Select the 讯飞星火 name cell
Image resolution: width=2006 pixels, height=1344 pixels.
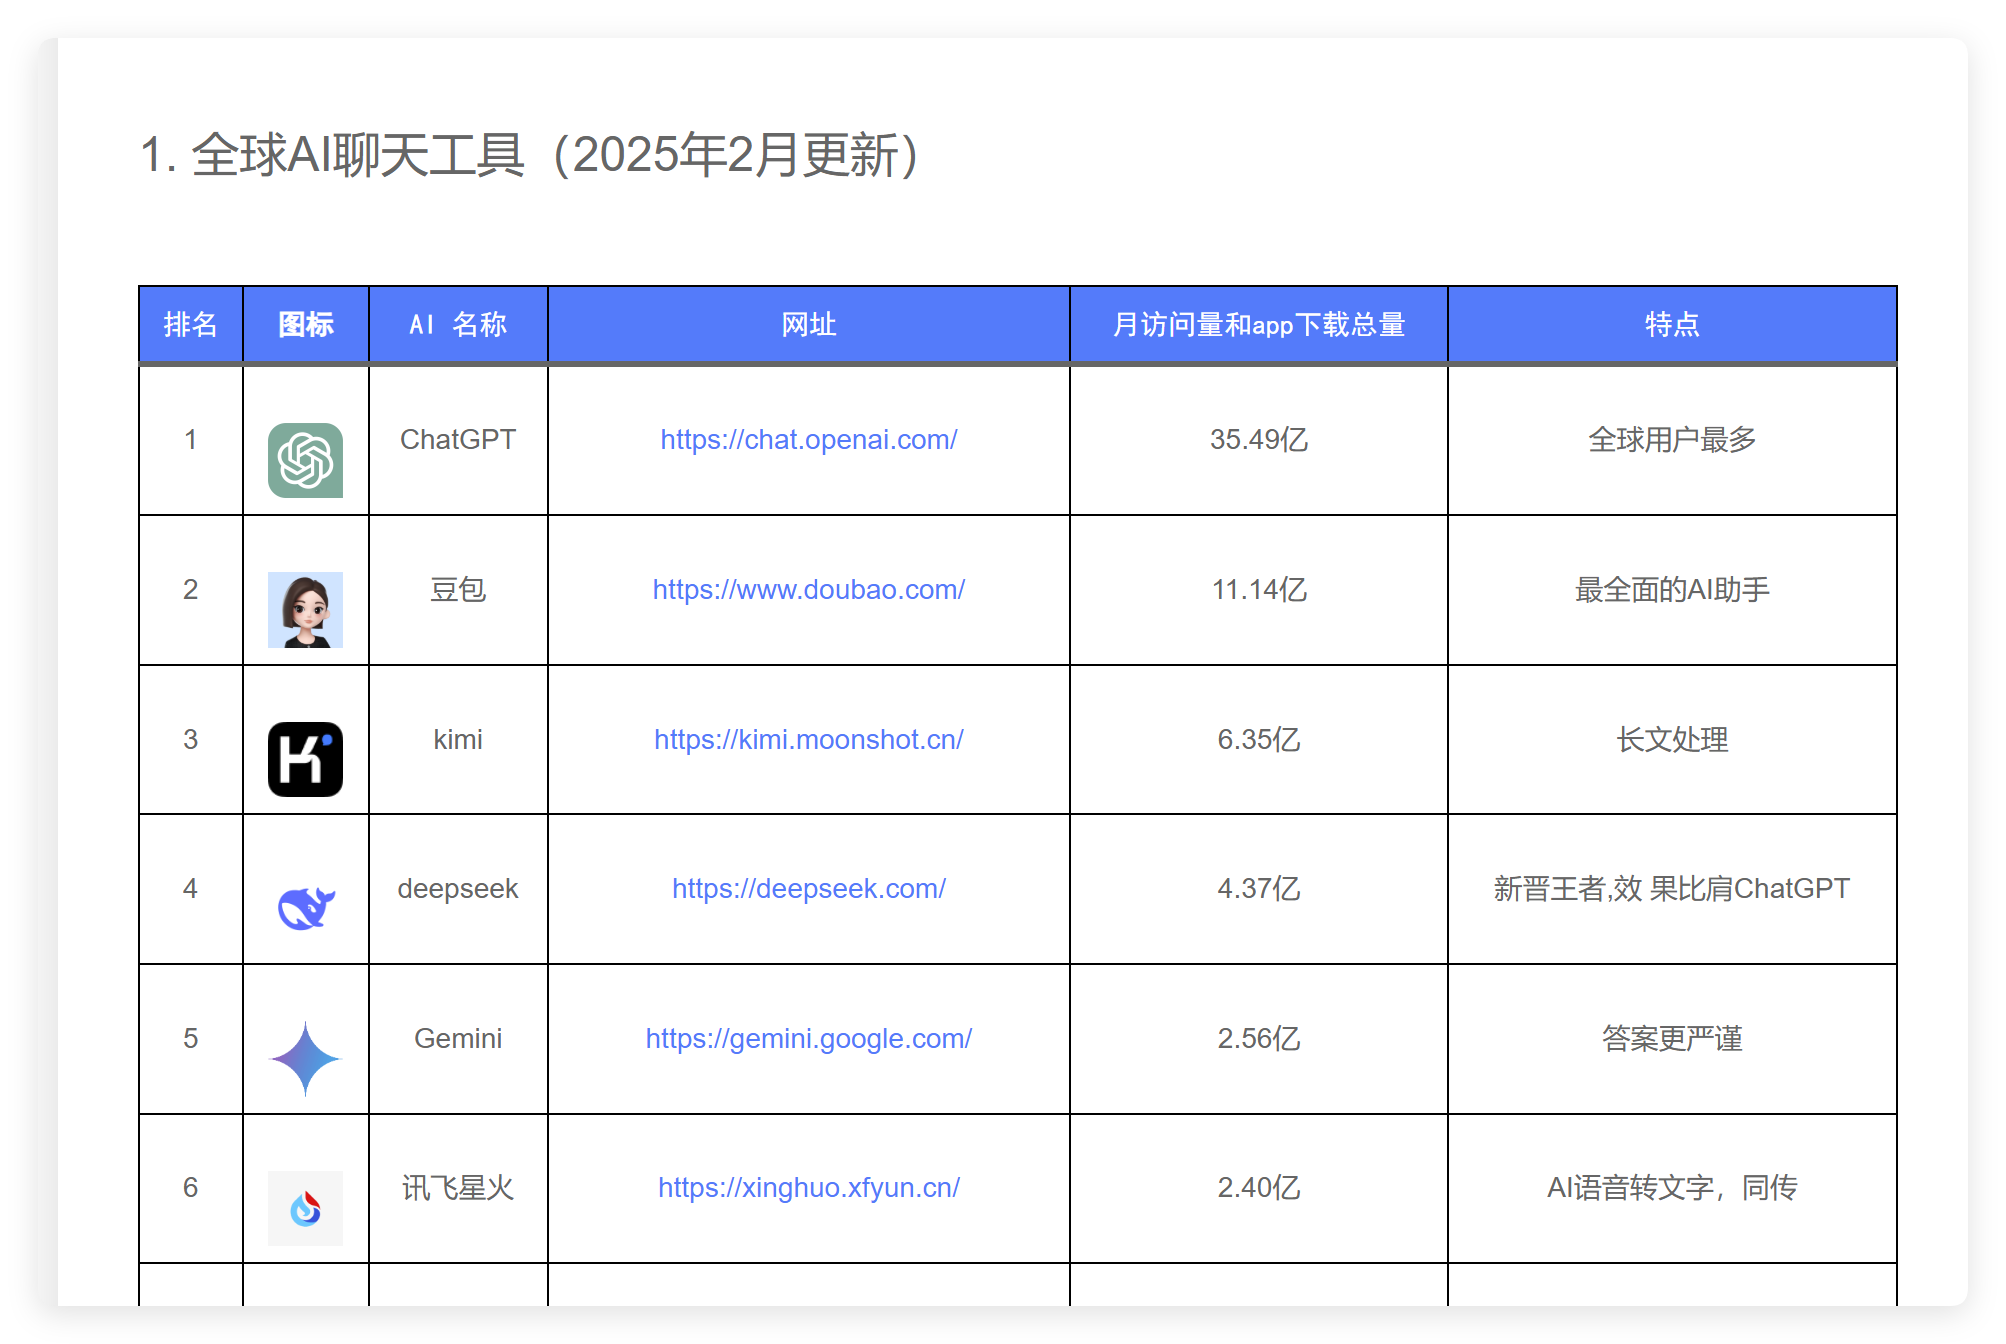pos(458,1188)
